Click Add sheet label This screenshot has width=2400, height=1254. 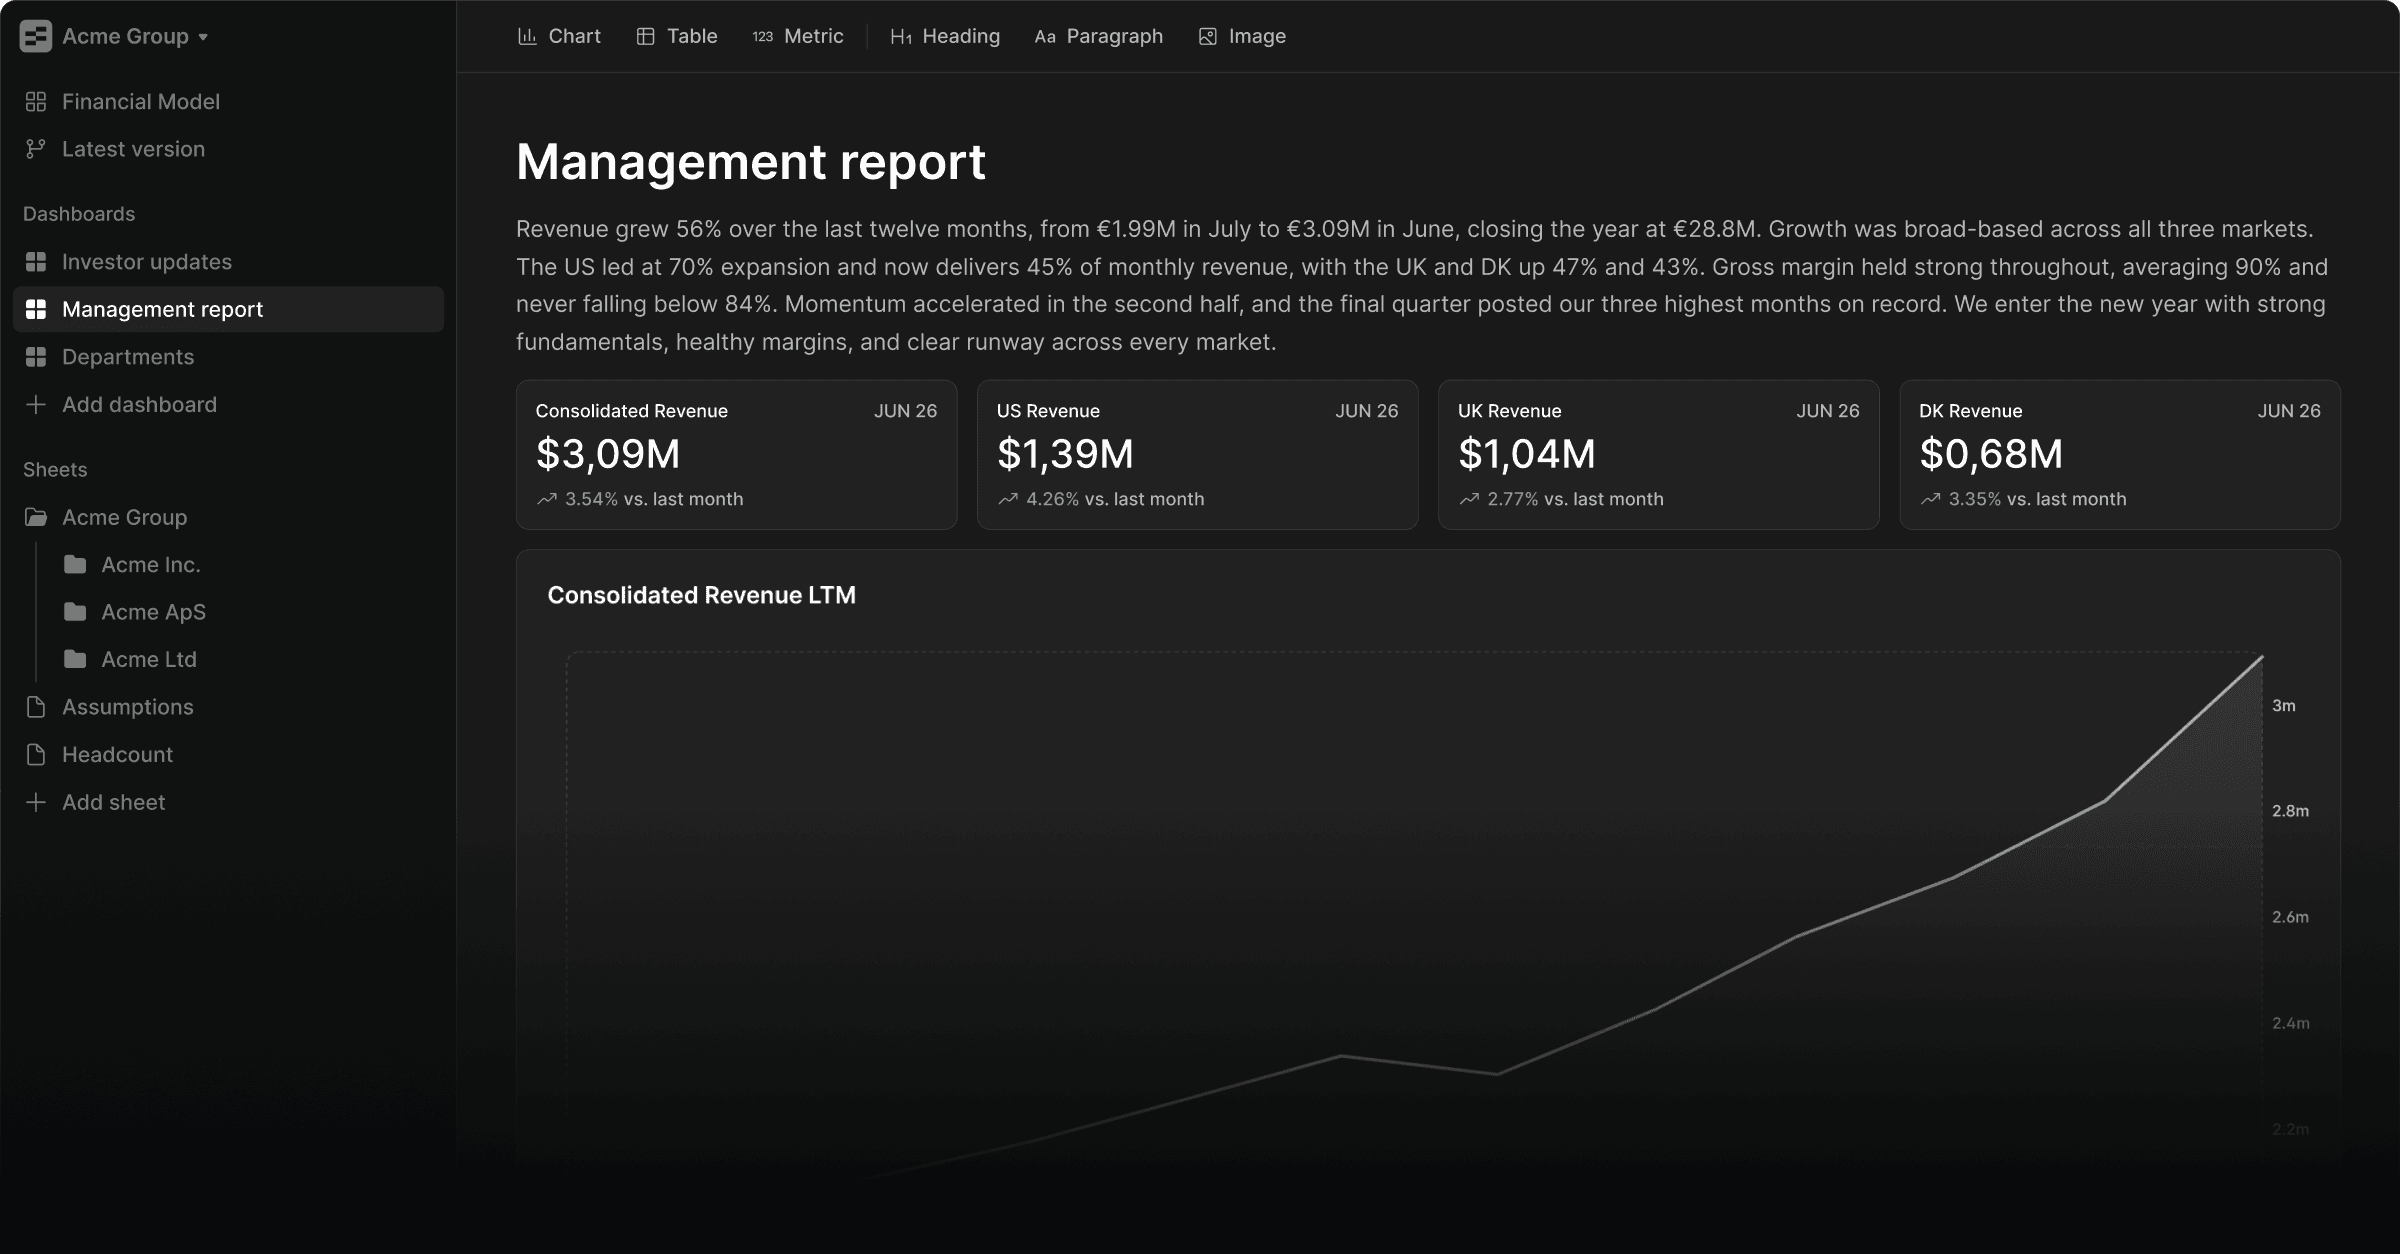click(x=114, y=802)
